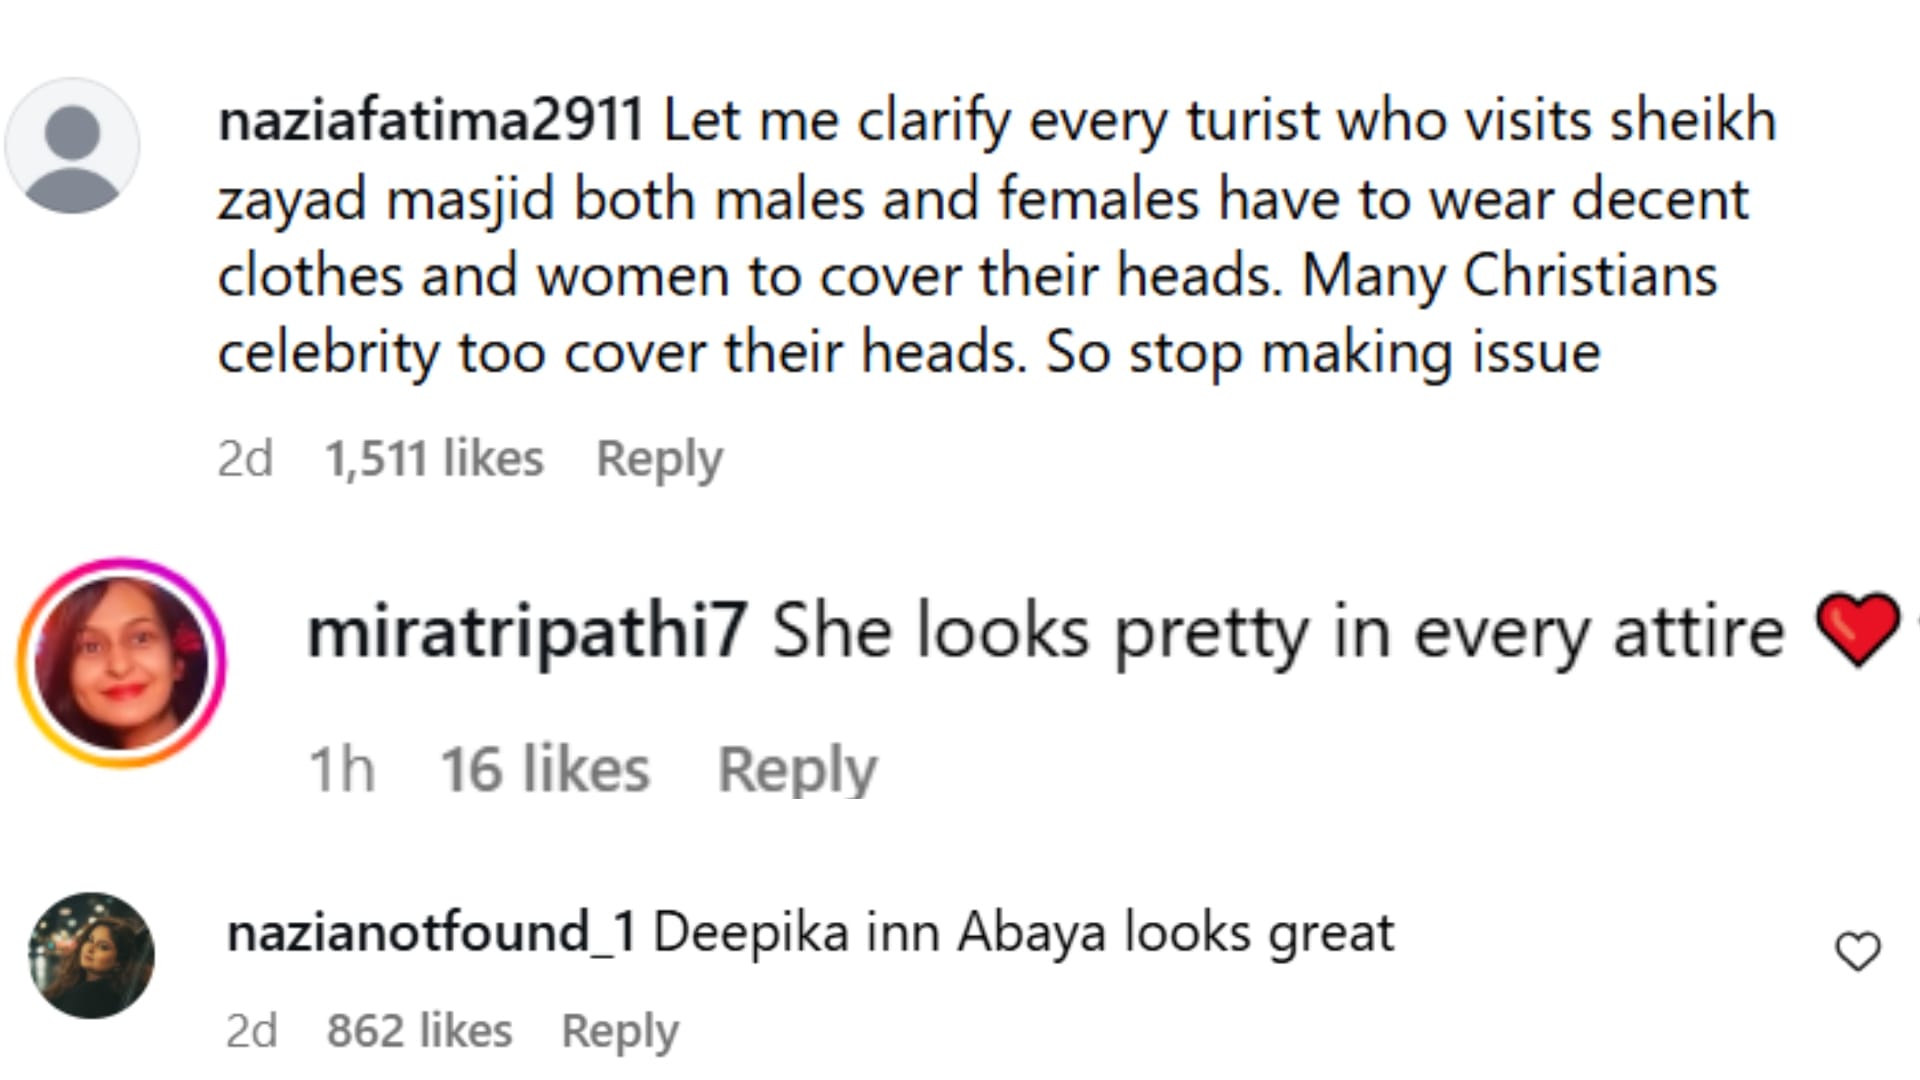Open the naziafatima2911 username link
The image size is (1920, 1080).
pyautogui.click(x=430, y=121)
